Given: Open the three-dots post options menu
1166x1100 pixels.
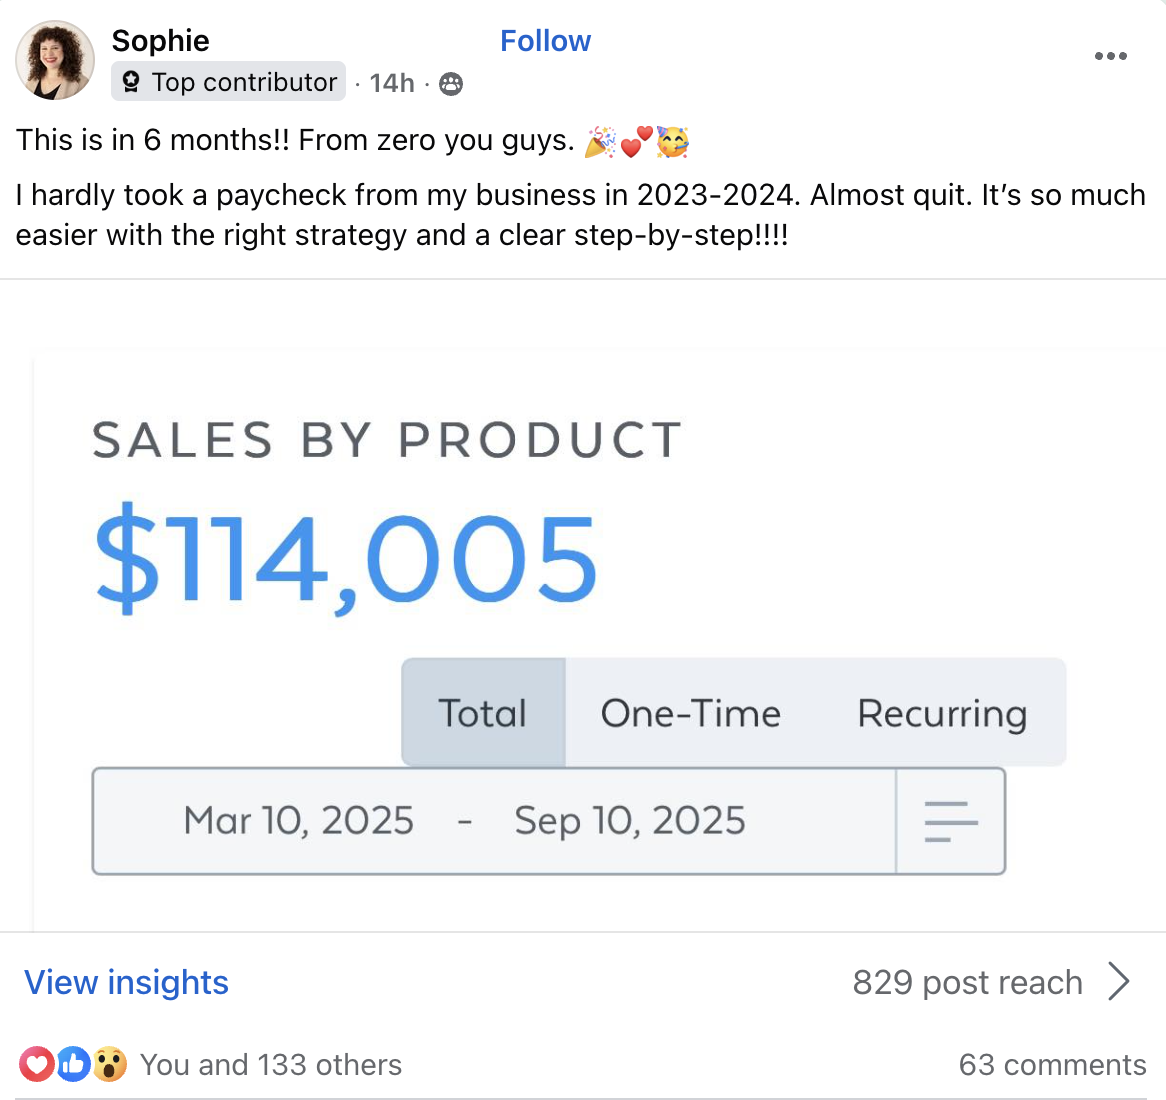Looking at the screenshot, I should click(1110, 56).
